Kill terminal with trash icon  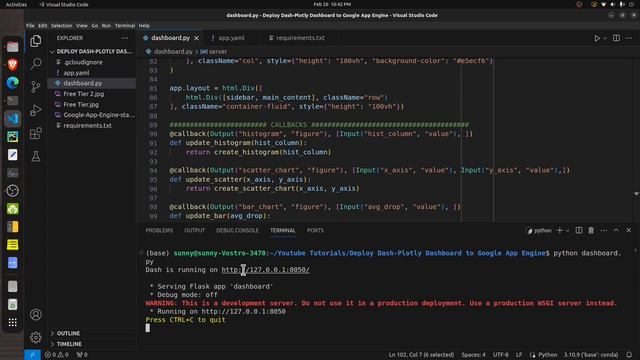(591, 231)
